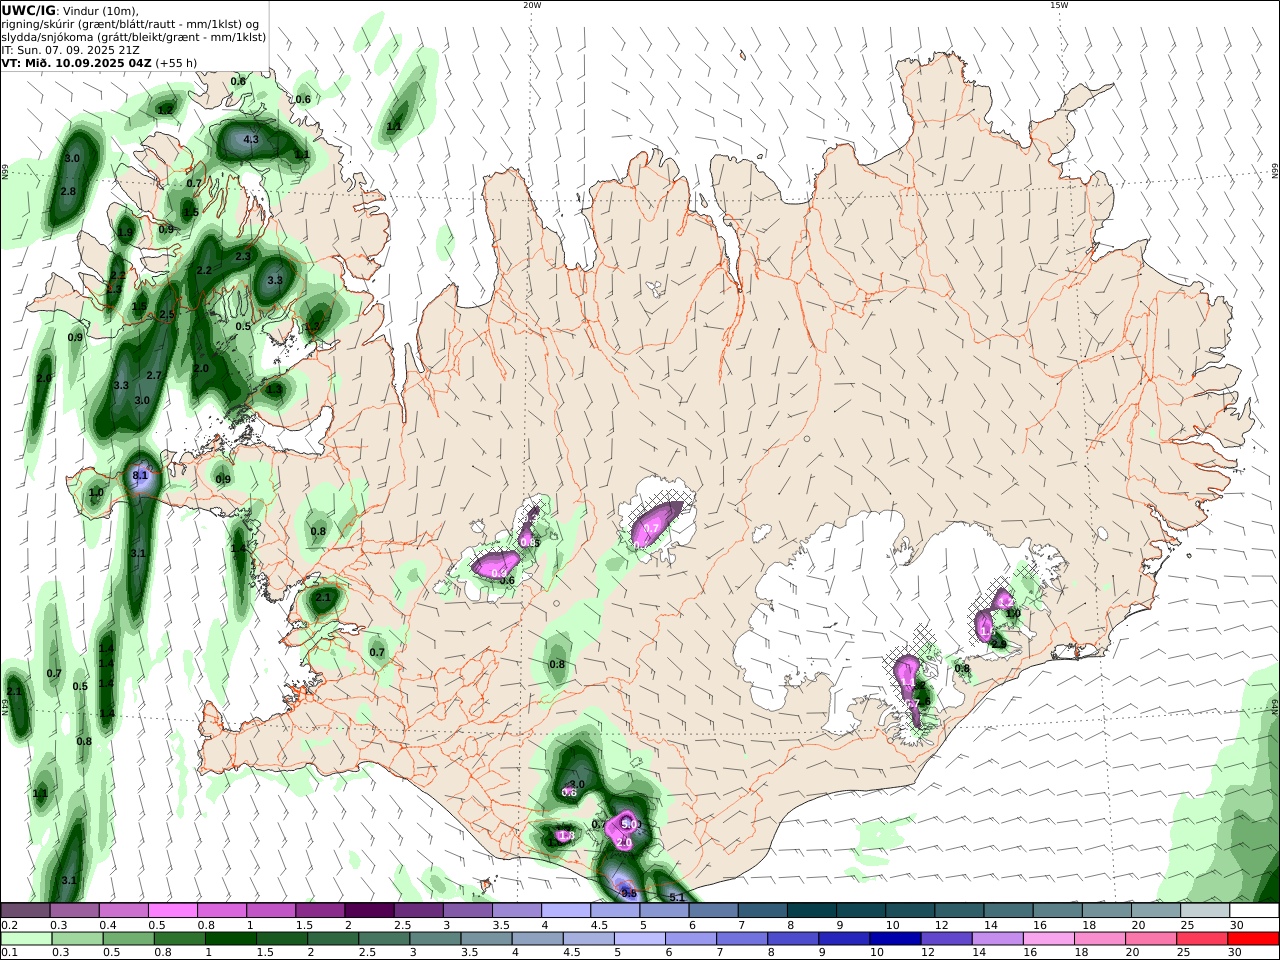Pick the pale grey swatch labelled 25

click(1203, 910)
